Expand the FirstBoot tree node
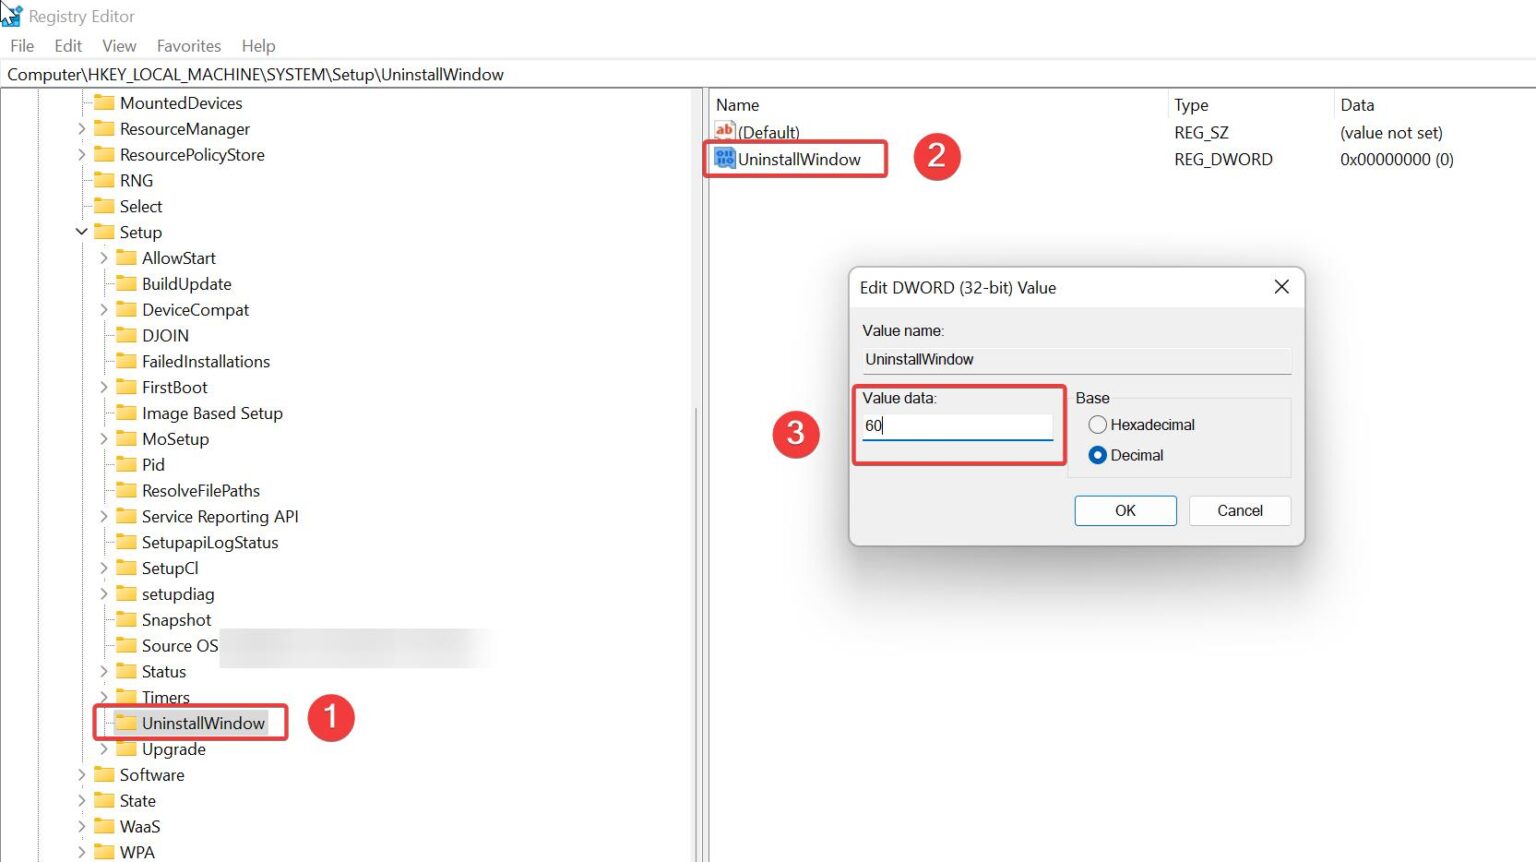1536x862 pixels. [x=104, y=387]
